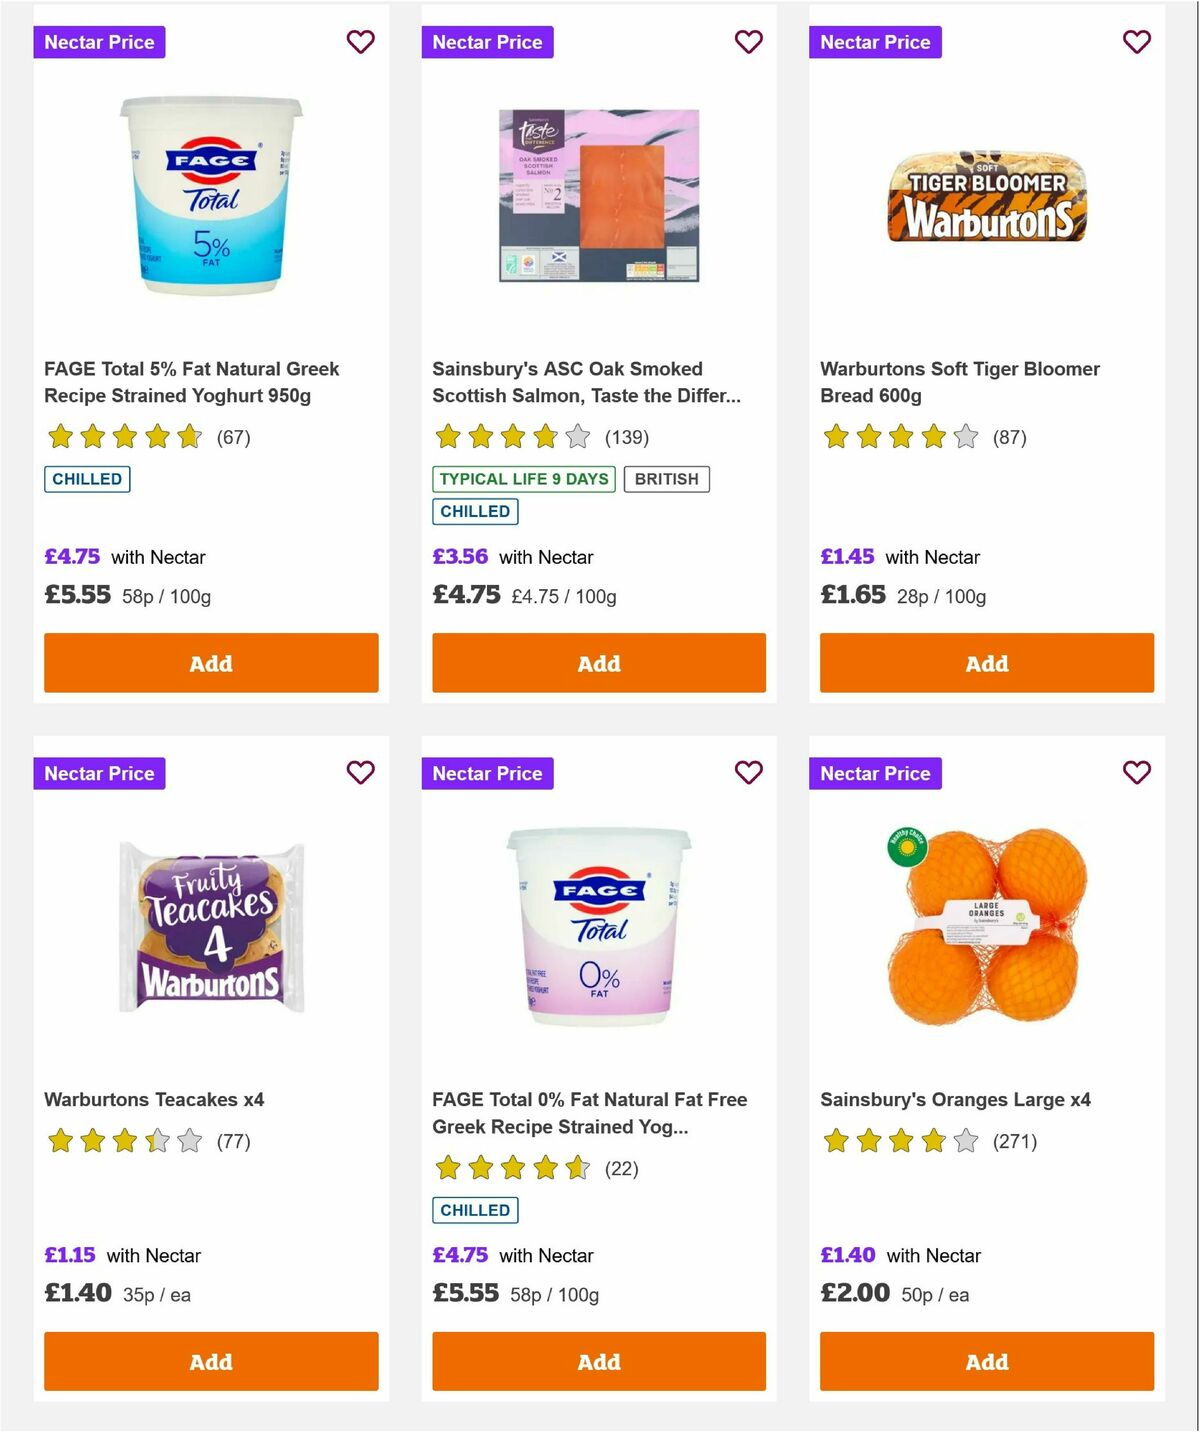Toggle the heart on the teacakes card
Image resolution: width=1200 pixels, height=1432 pixels.
coord(360,773)
